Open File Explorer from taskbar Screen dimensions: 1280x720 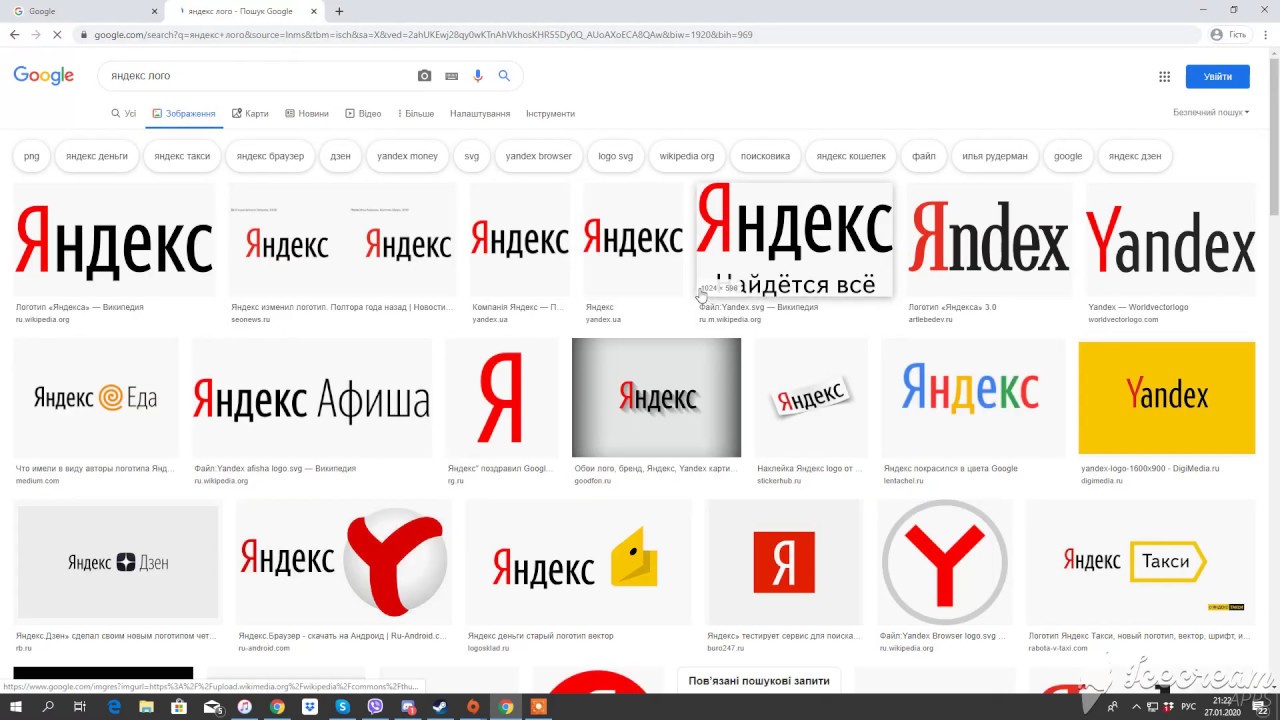(147, 707)
